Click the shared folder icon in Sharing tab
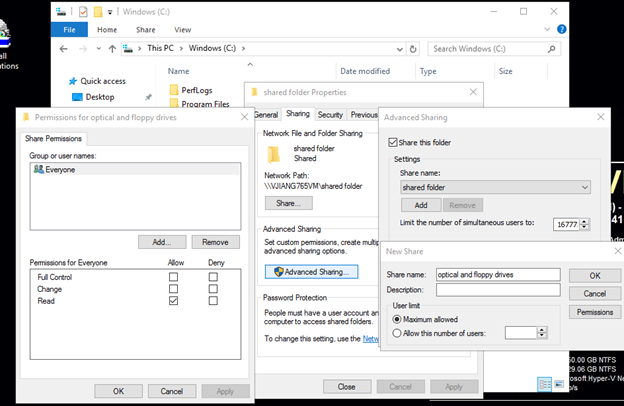The width and height of the screenshot is (624, 406). point(273,154)
